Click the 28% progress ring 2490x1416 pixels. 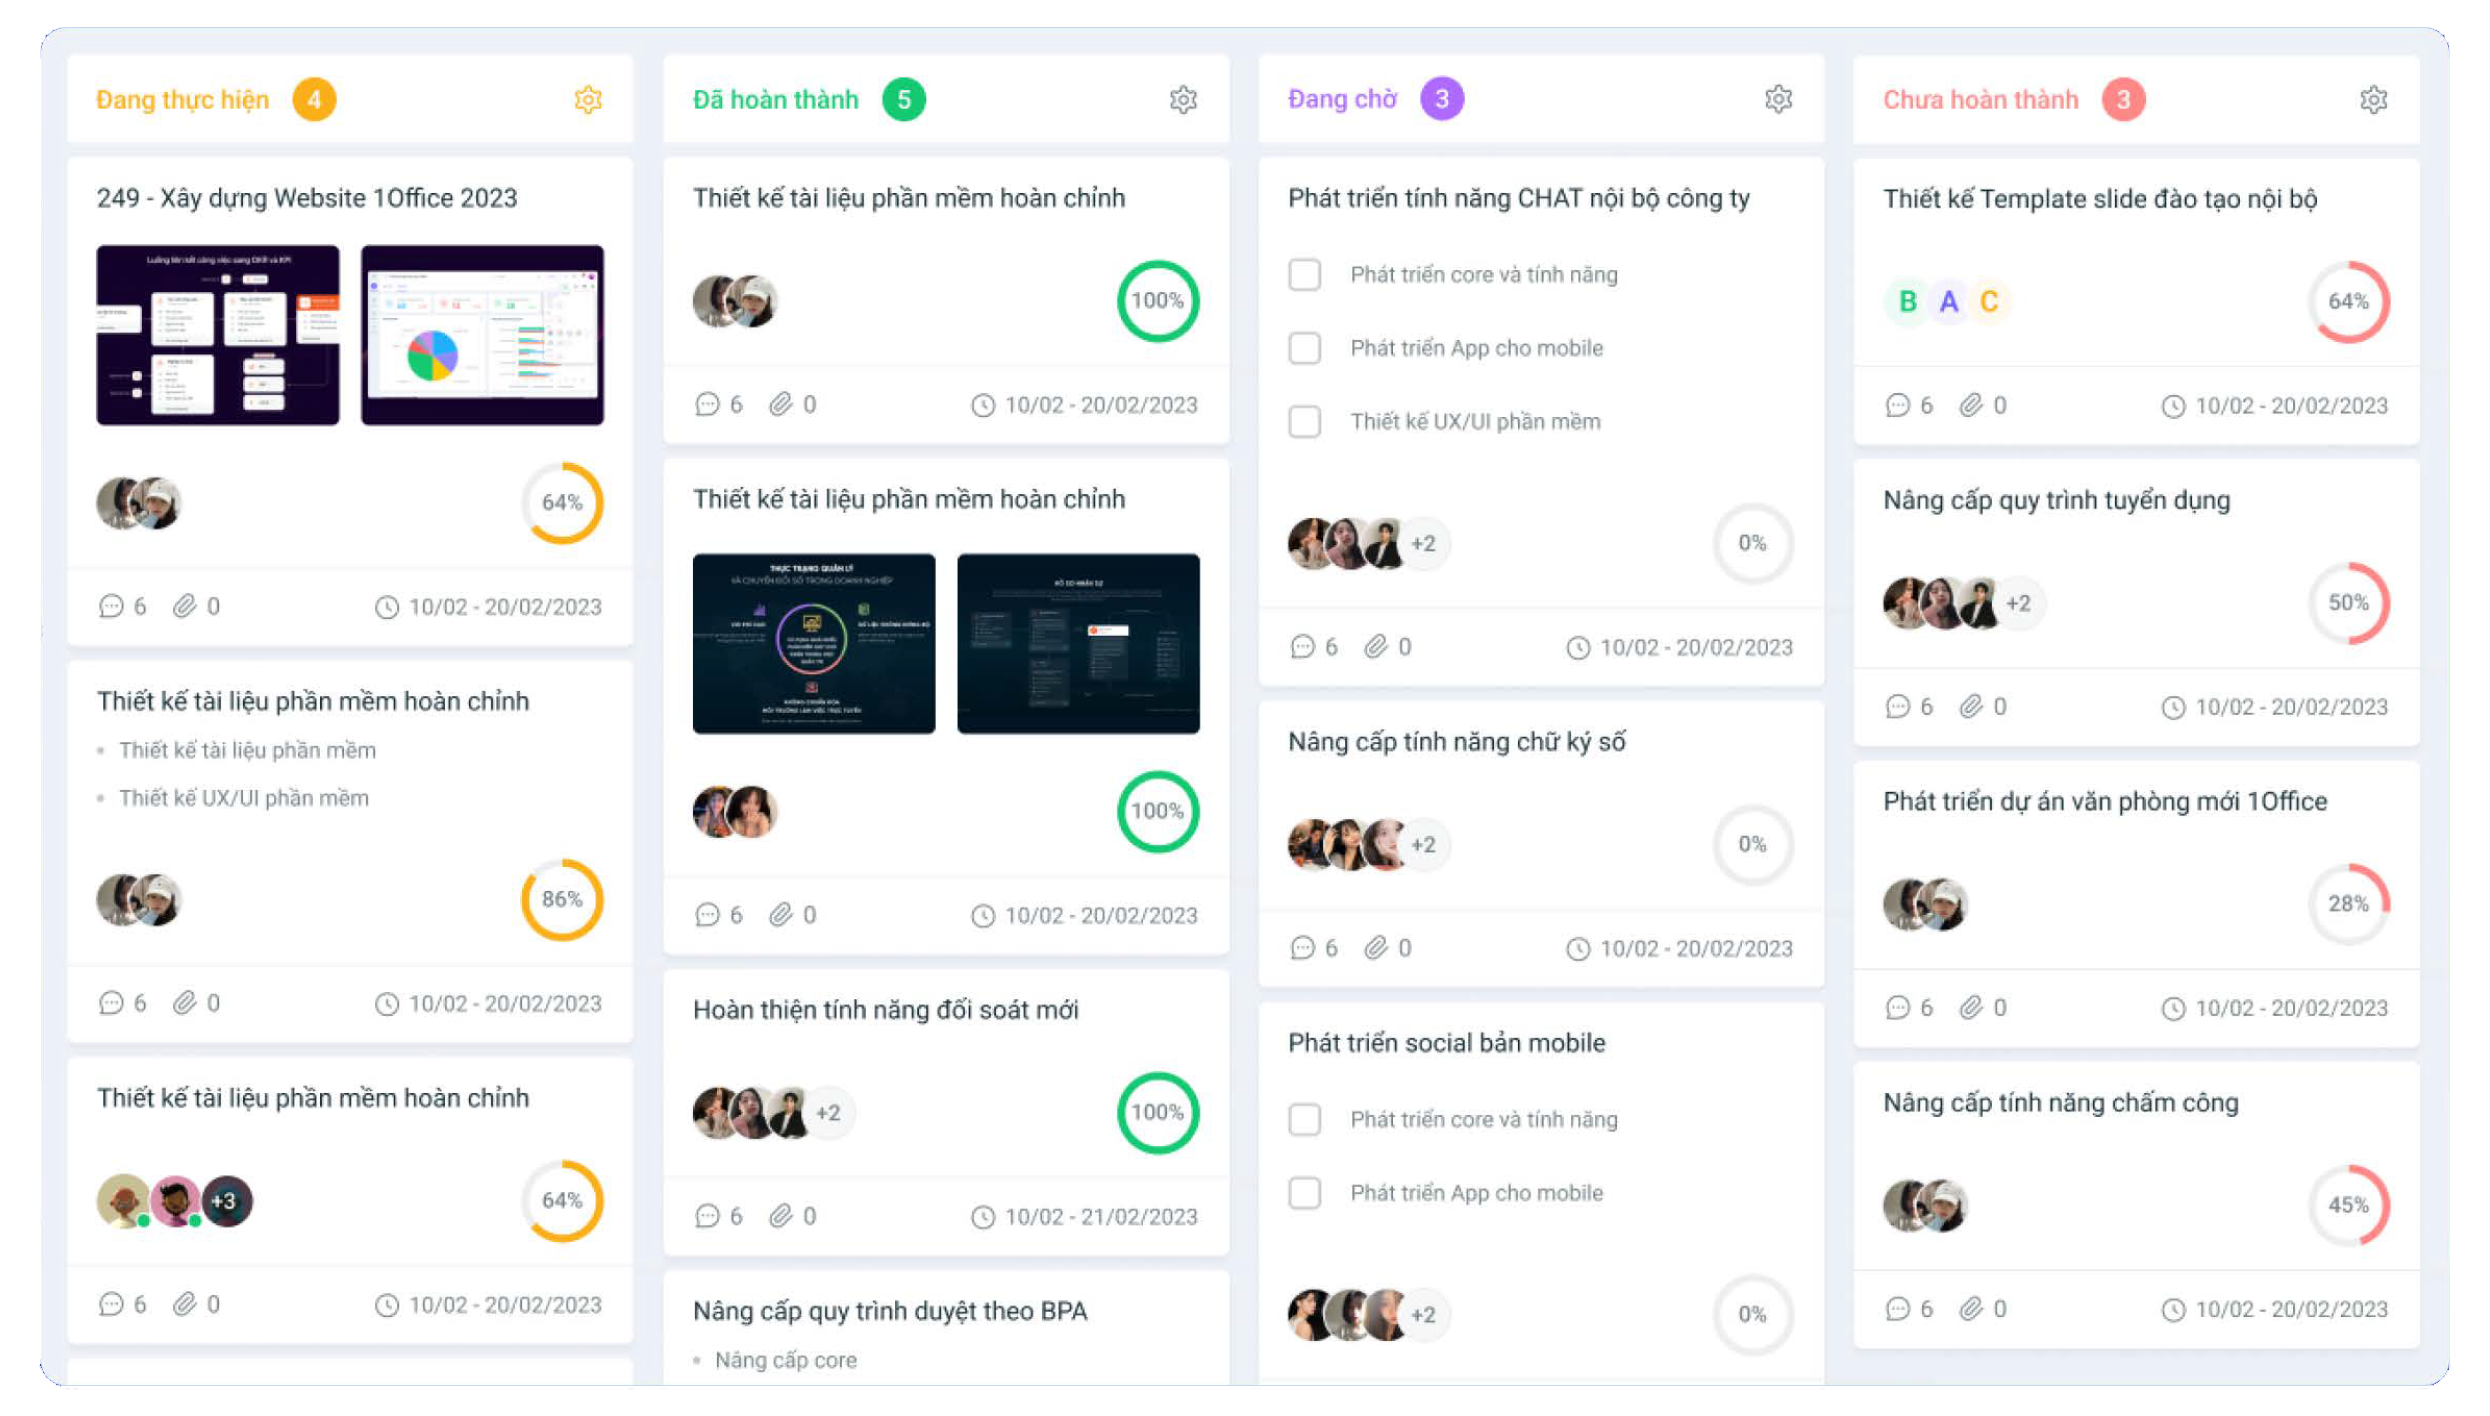coord(2349,904)
